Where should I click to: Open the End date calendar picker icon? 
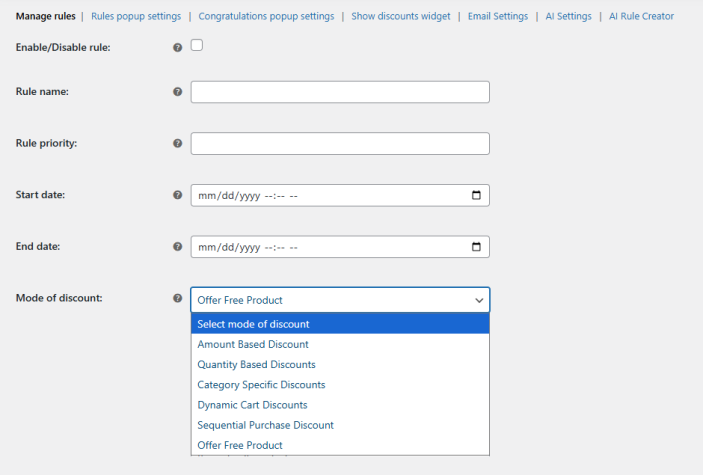click(x=476, y=246)
